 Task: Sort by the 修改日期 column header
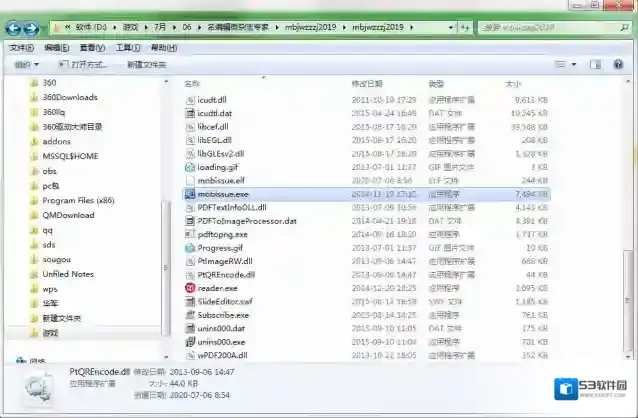point(367,84)
